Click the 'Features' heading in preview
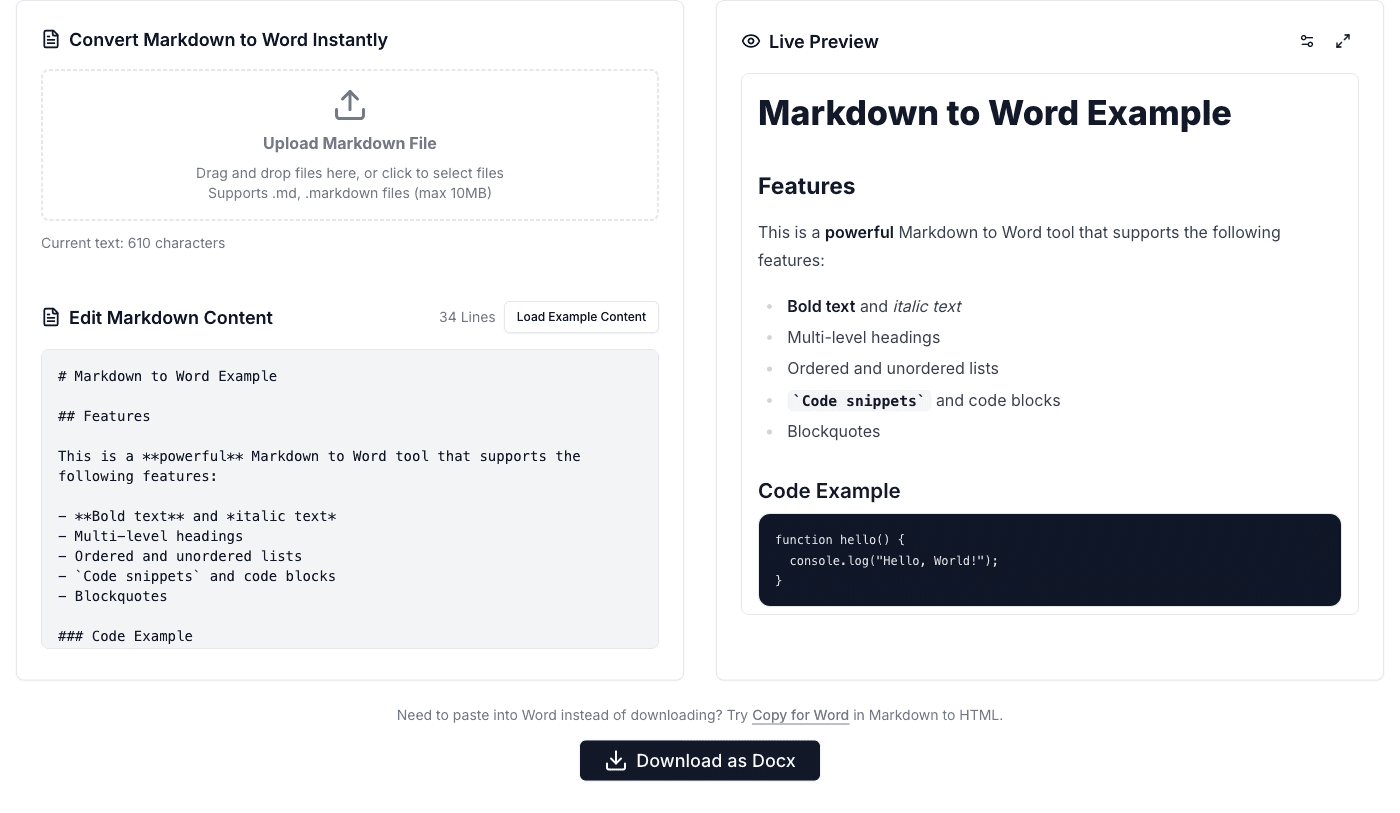 (x=806, y=186)
